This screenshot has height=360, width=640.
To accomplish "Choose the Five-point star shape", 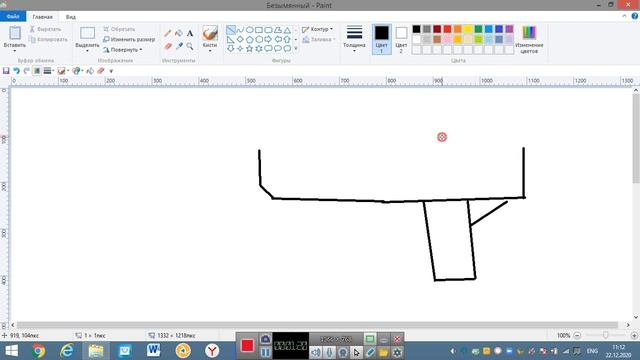I will [x=249, y=49].
